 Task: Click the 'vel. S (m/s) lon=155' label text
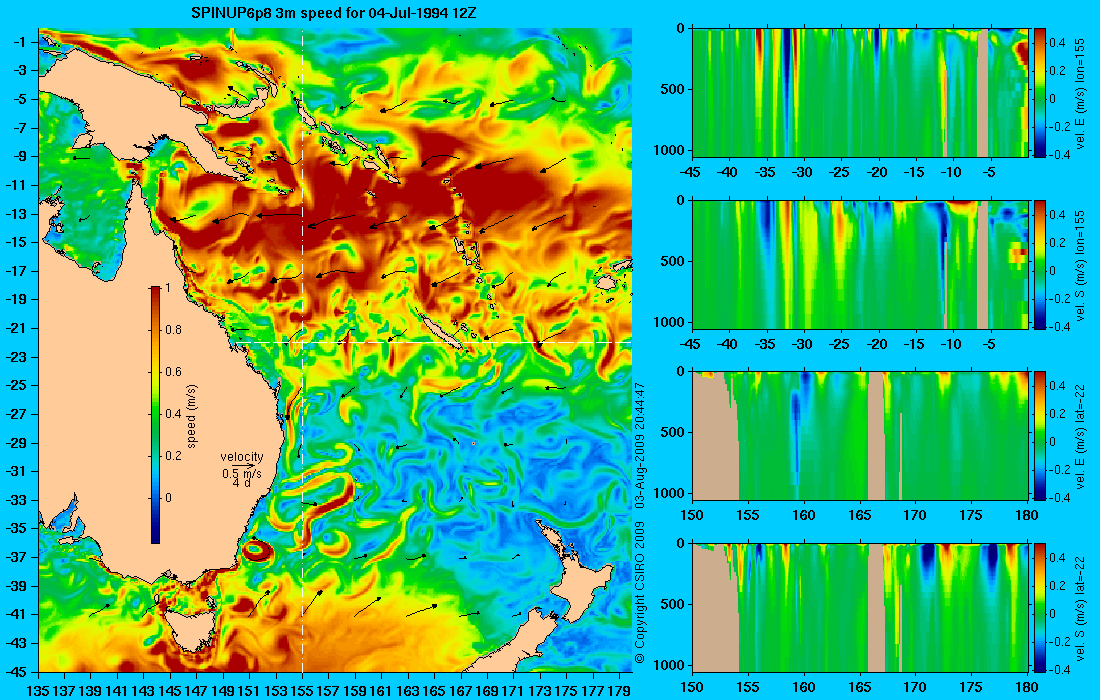[1081, 266]
